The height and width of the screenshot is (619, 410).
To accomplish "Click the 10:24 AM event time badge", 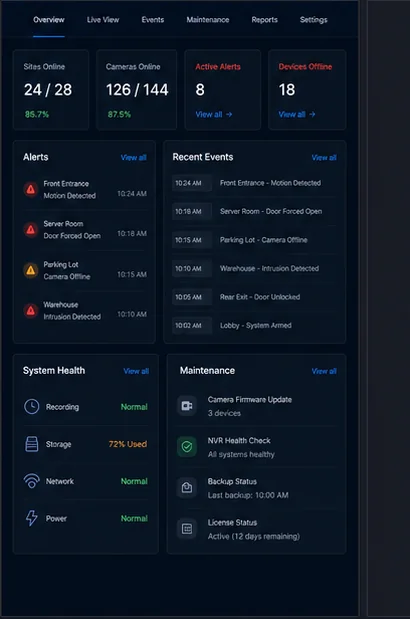I will (x=192, y=183).
